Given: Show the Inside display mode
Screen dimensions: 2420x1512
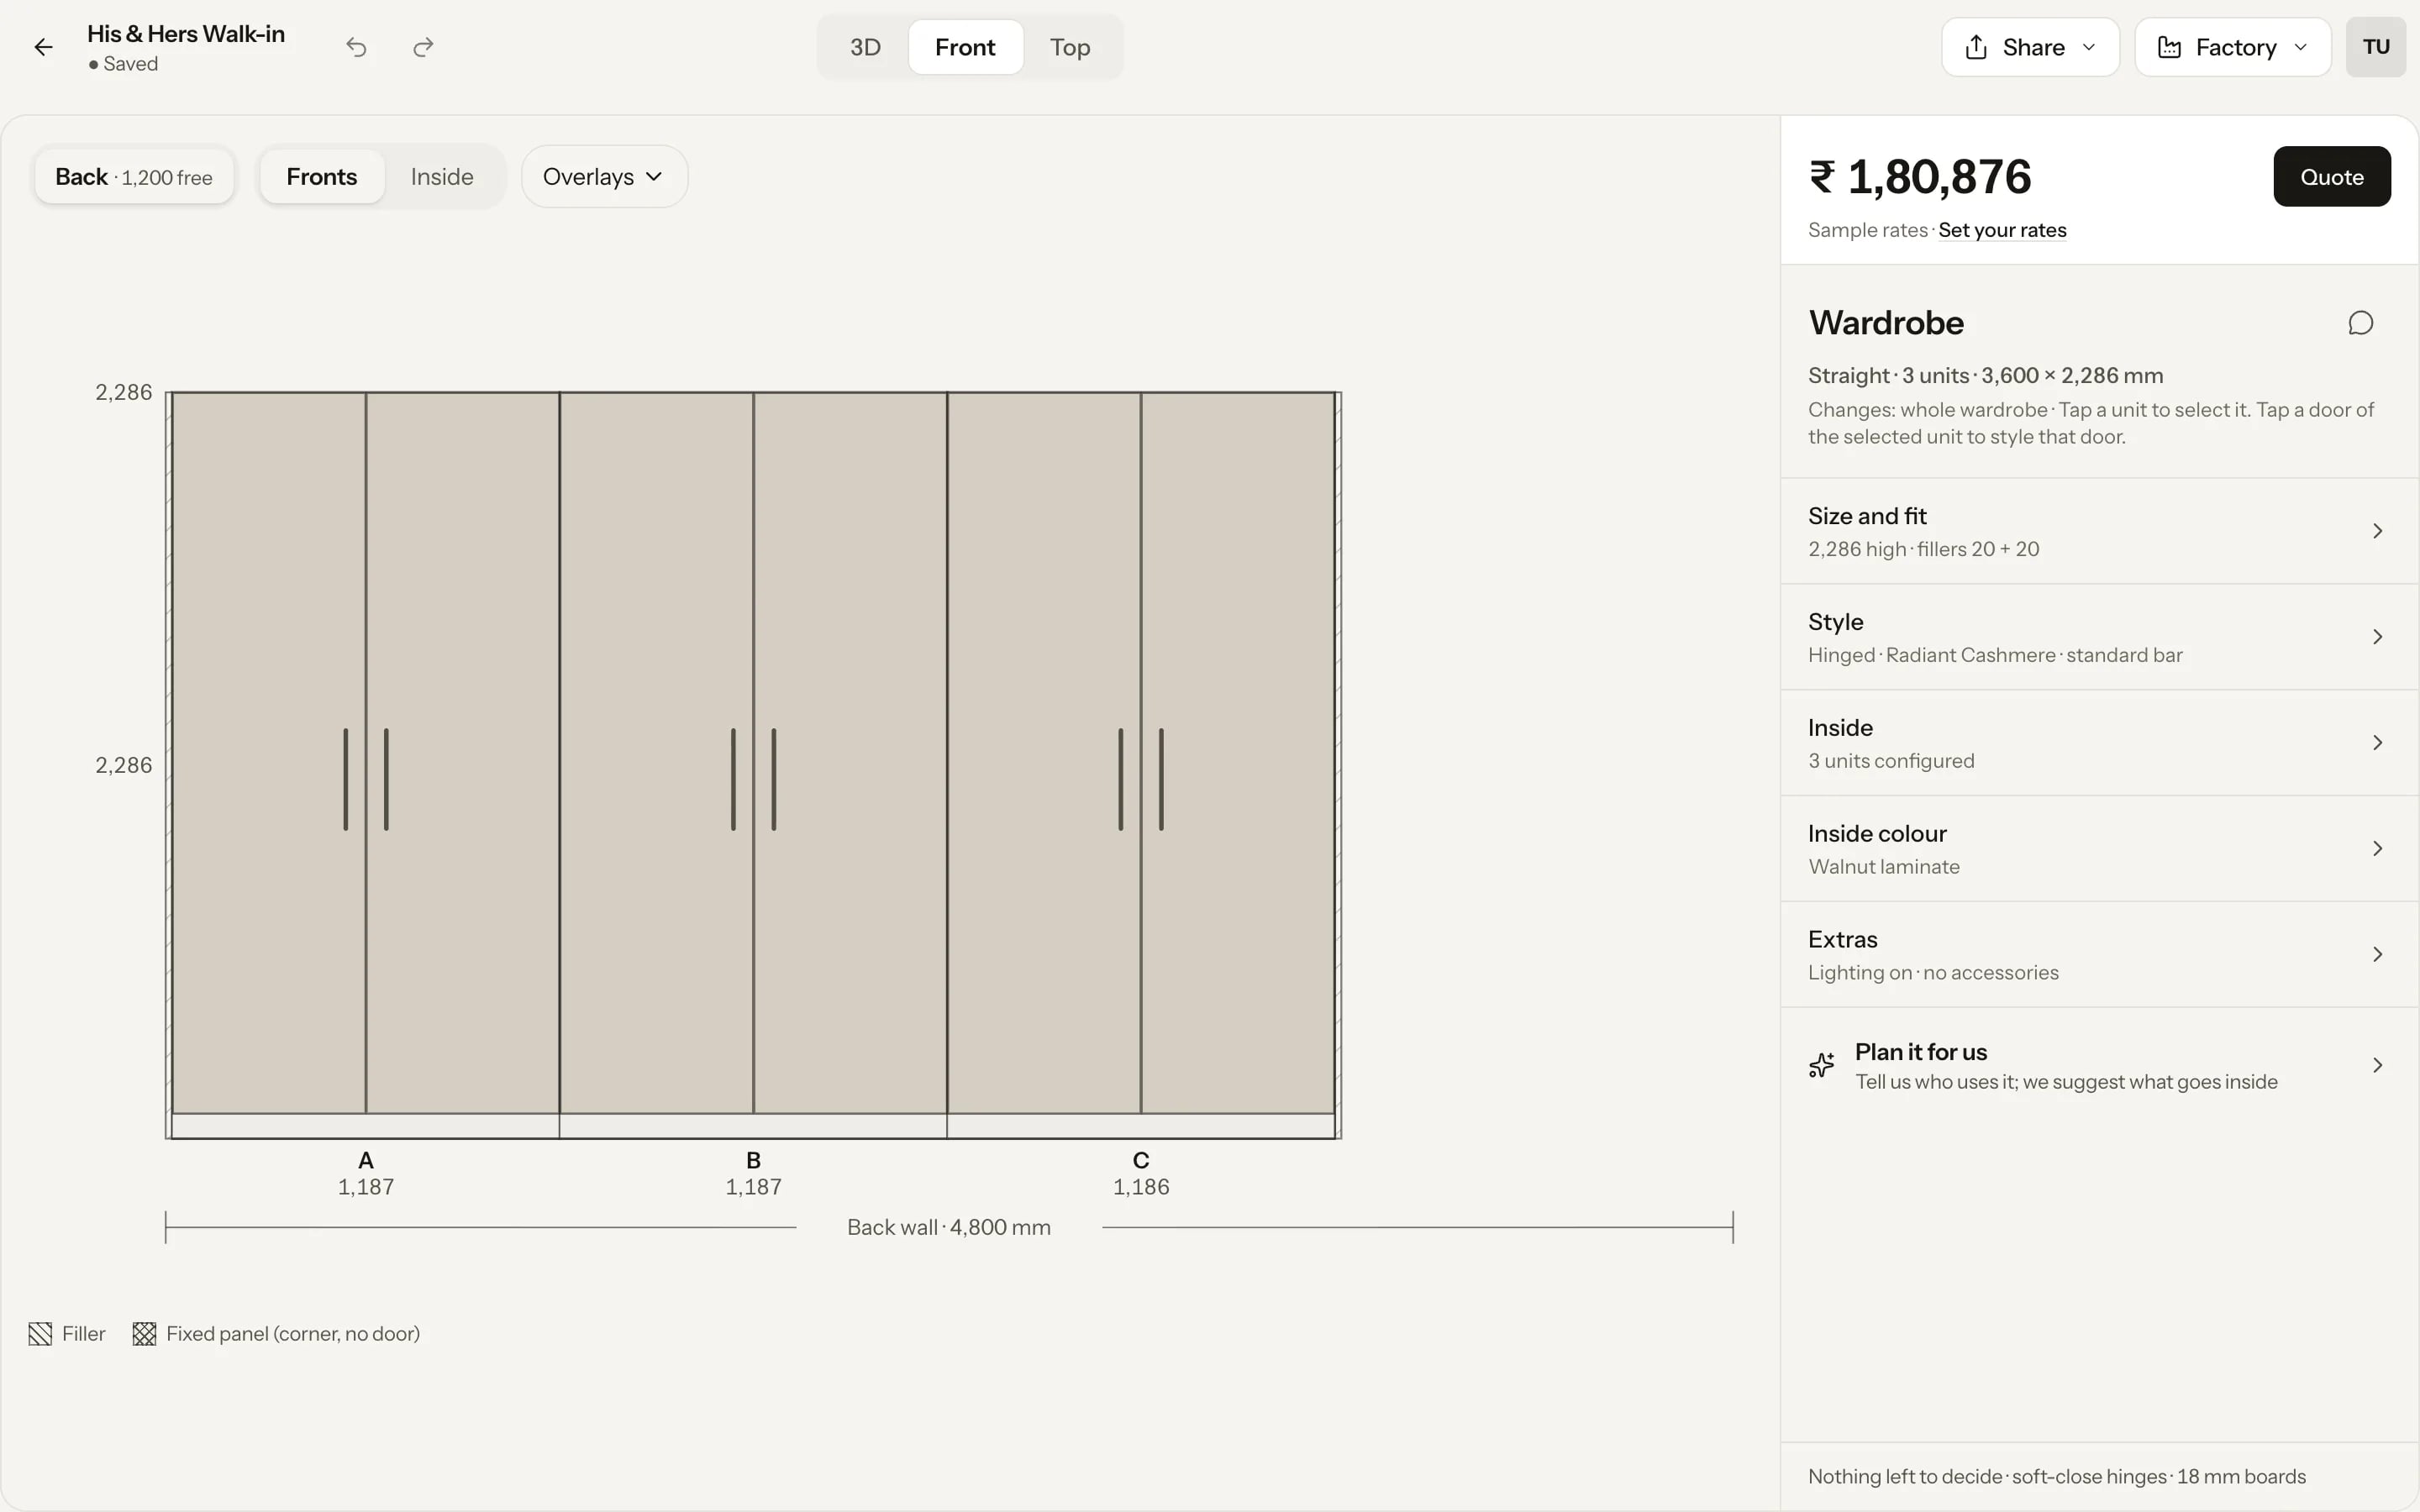Looking at the screenshot, I should click(x=442, y=177).
